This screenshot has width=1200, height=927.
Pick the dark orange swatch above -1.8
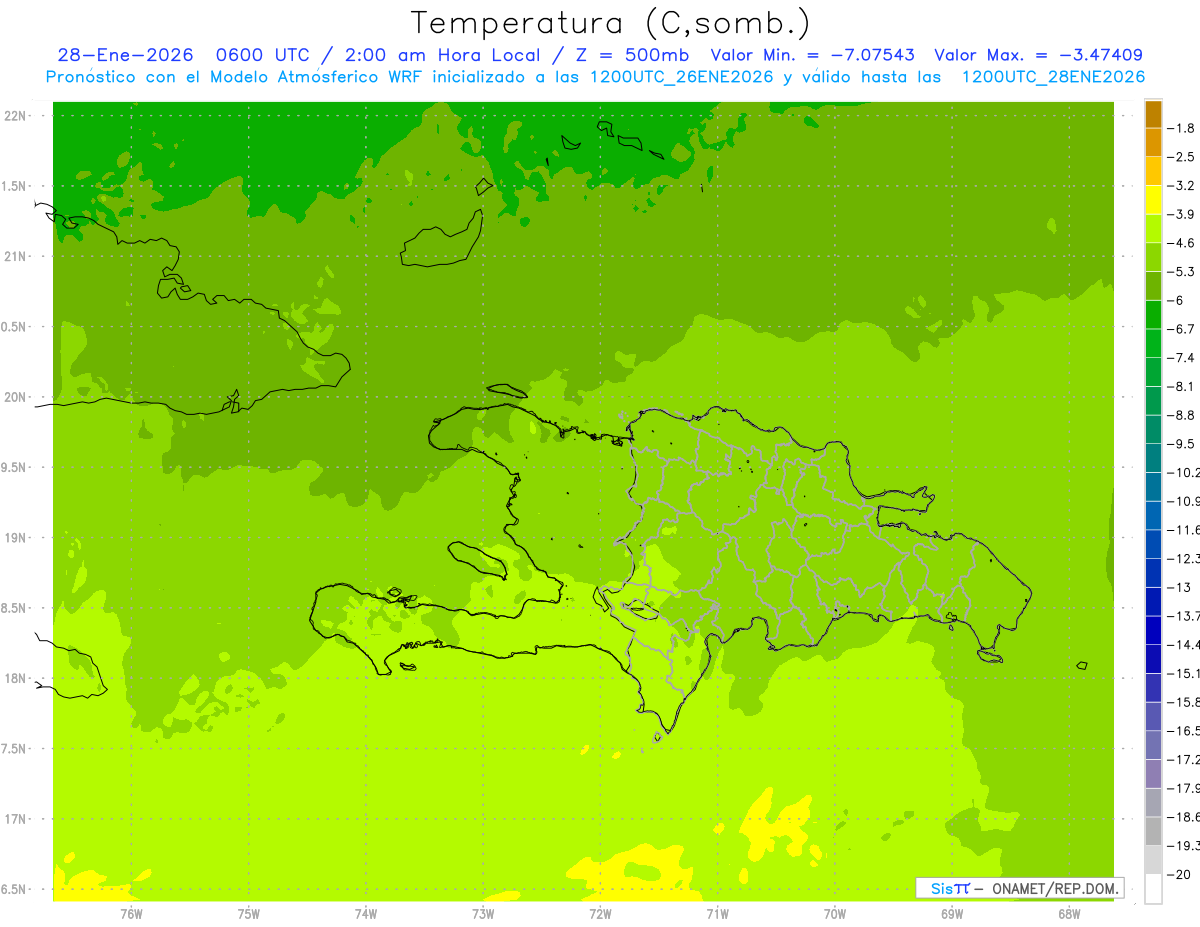pyautogui.click(x=1153, y=114)
